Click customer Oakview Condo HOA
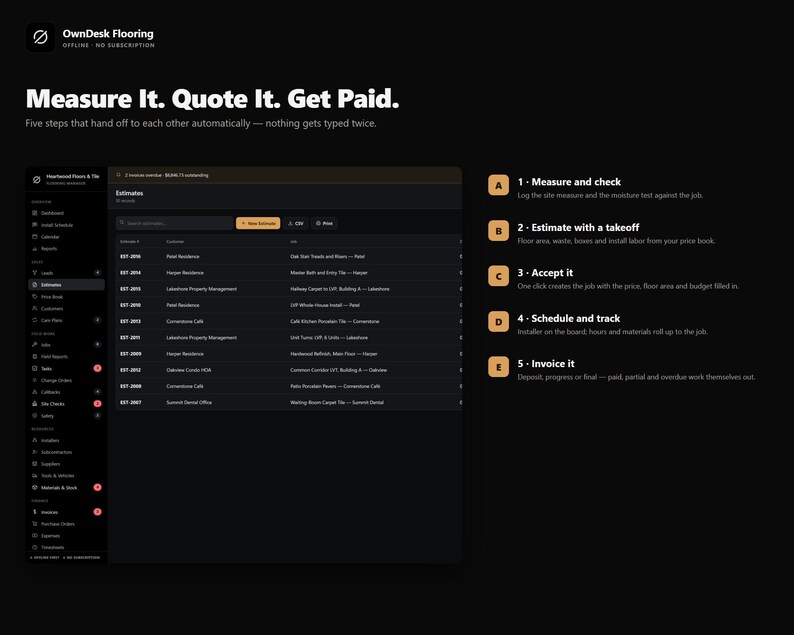Screen dimensions: 794x635 click(x=189, y=370)
